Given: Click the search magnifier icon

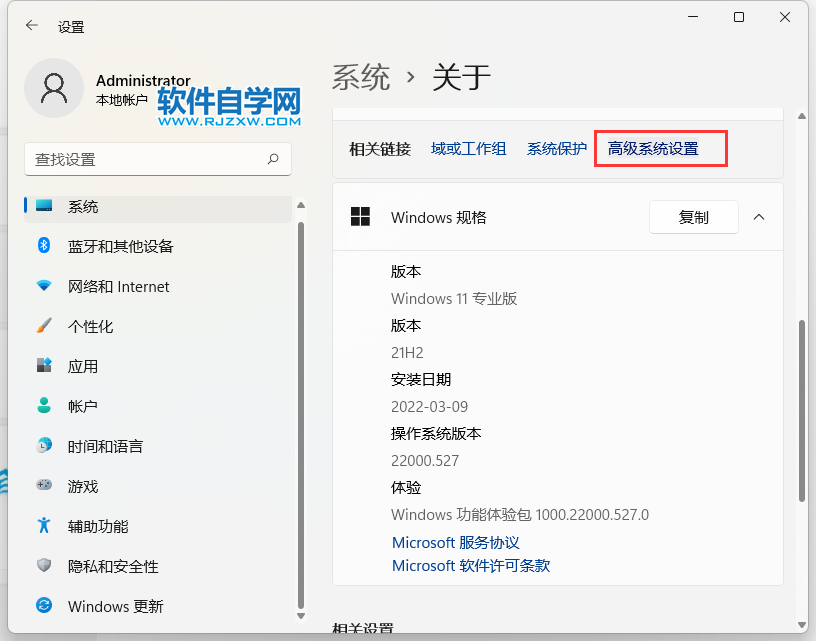Looking at the screenshot, I should click(x=273, y=159).
